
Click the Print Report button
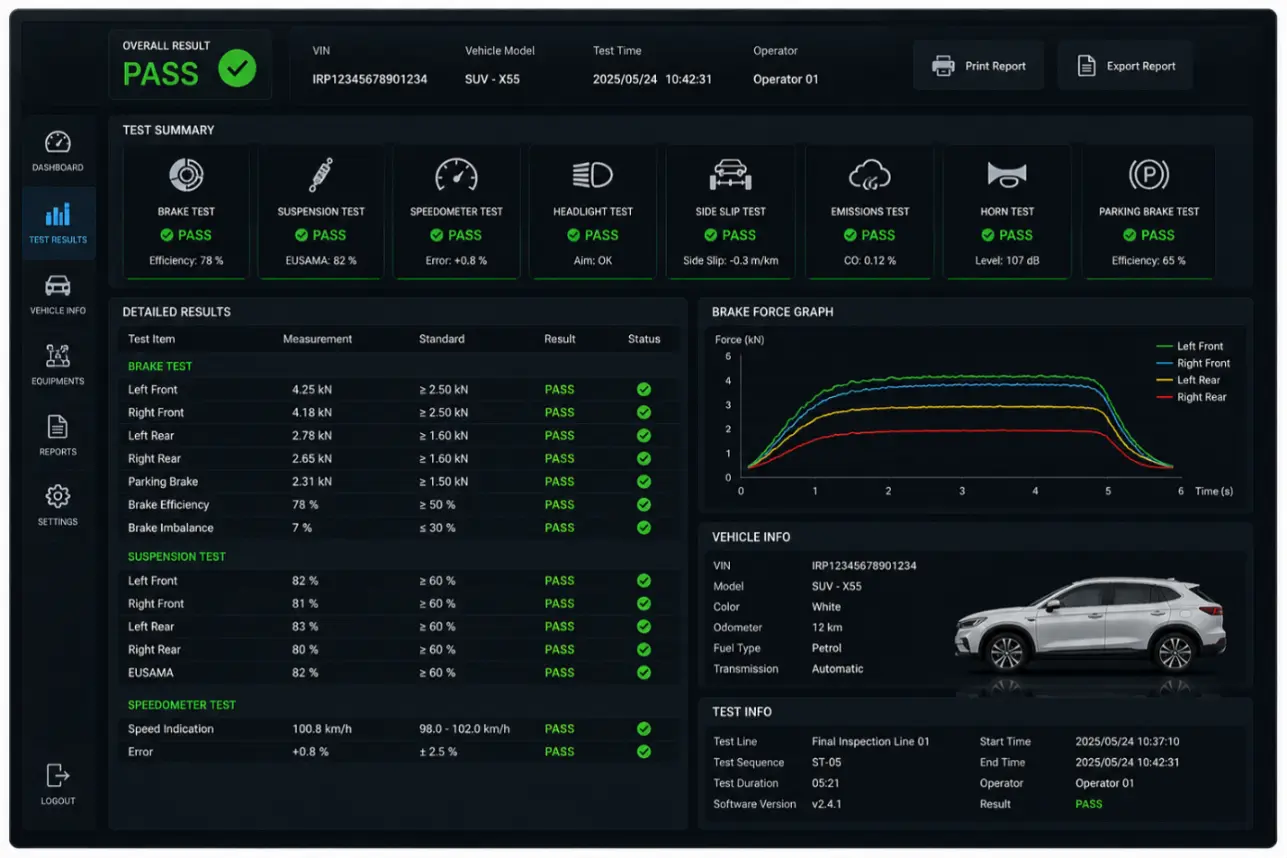point(979,66)
